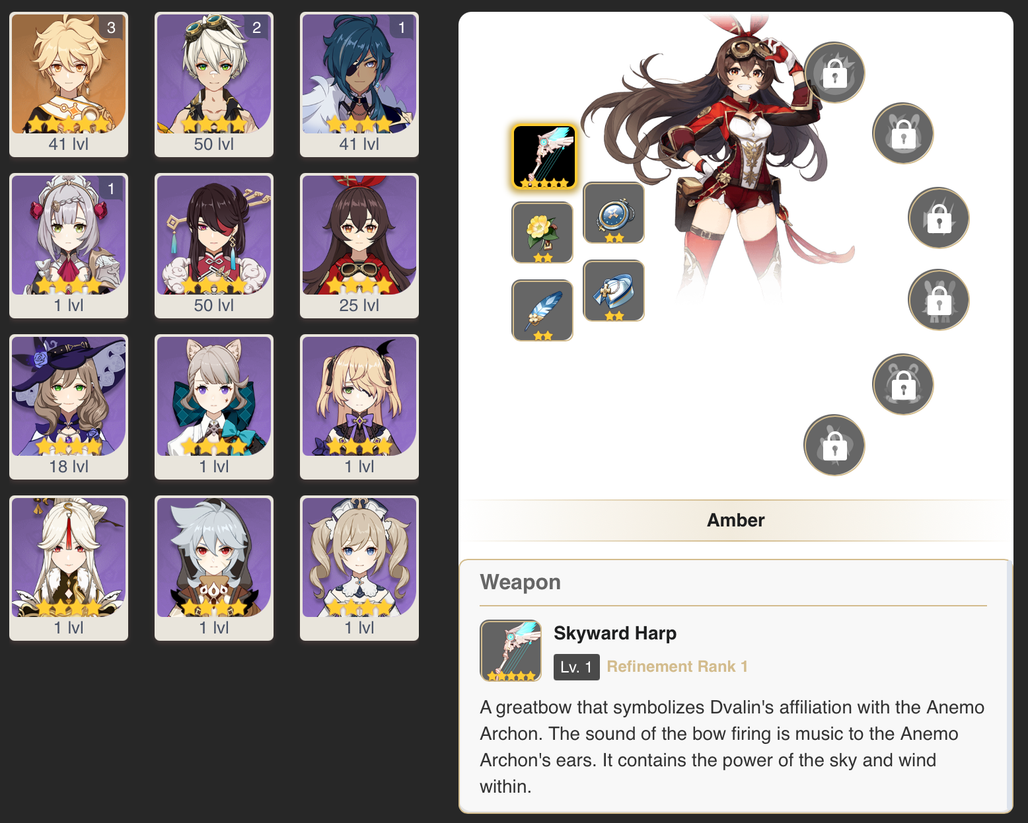Select the Skyward Harp weapon slot icon
The height and width of the screenshot is (823, 1028).
point(544,157)
